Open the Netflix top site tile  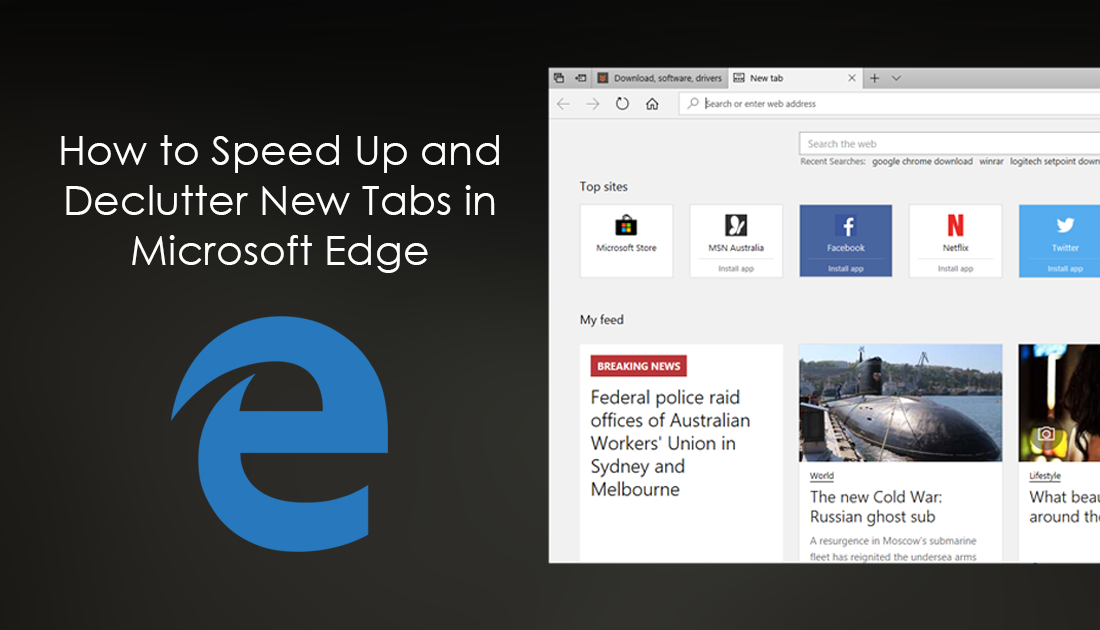pos(955,241)
